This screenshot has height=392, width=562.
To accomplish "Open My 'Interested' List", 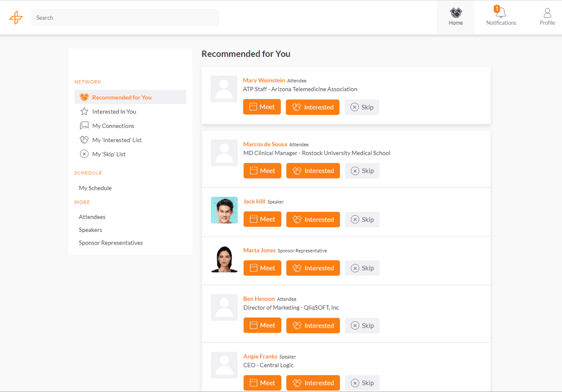I will [x=110, y=140].
